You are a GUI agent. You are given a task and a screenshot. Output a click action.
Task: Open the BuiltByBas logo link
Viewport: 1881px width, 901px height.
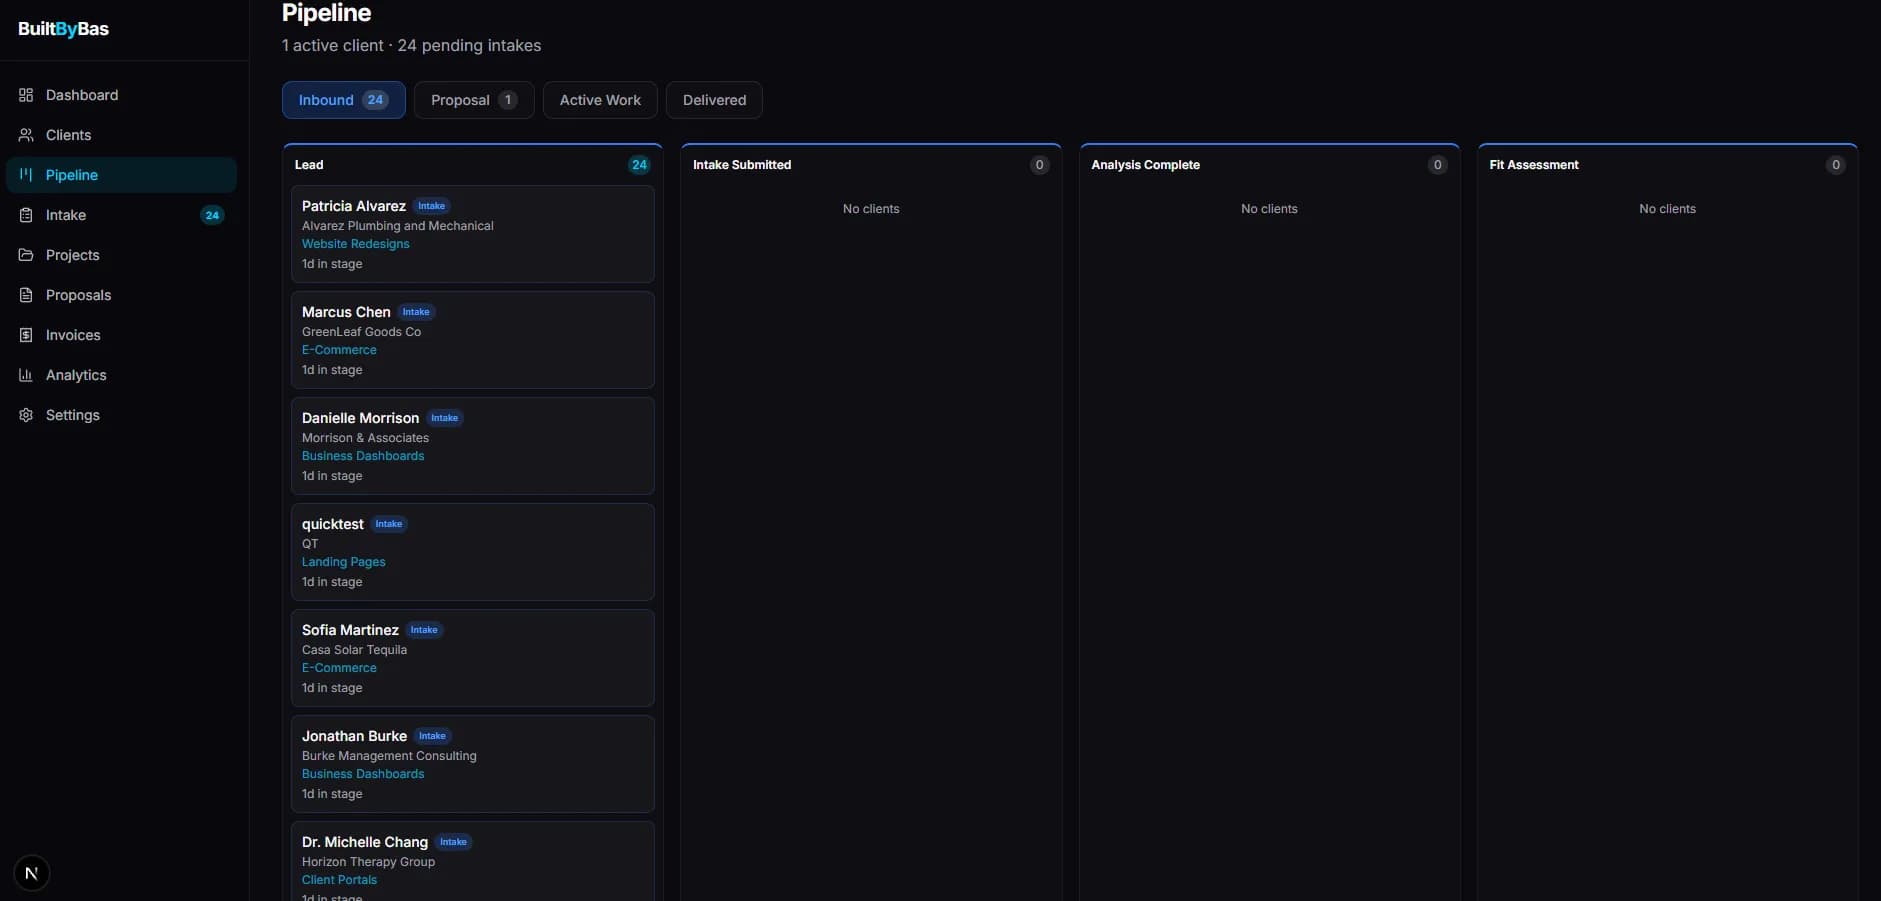tap(63, 29)
